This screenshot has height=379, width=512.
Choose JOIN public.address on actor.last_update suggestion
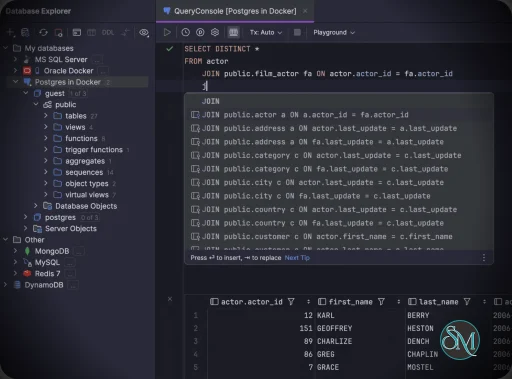pyautogui.click(x=339, y=128)
